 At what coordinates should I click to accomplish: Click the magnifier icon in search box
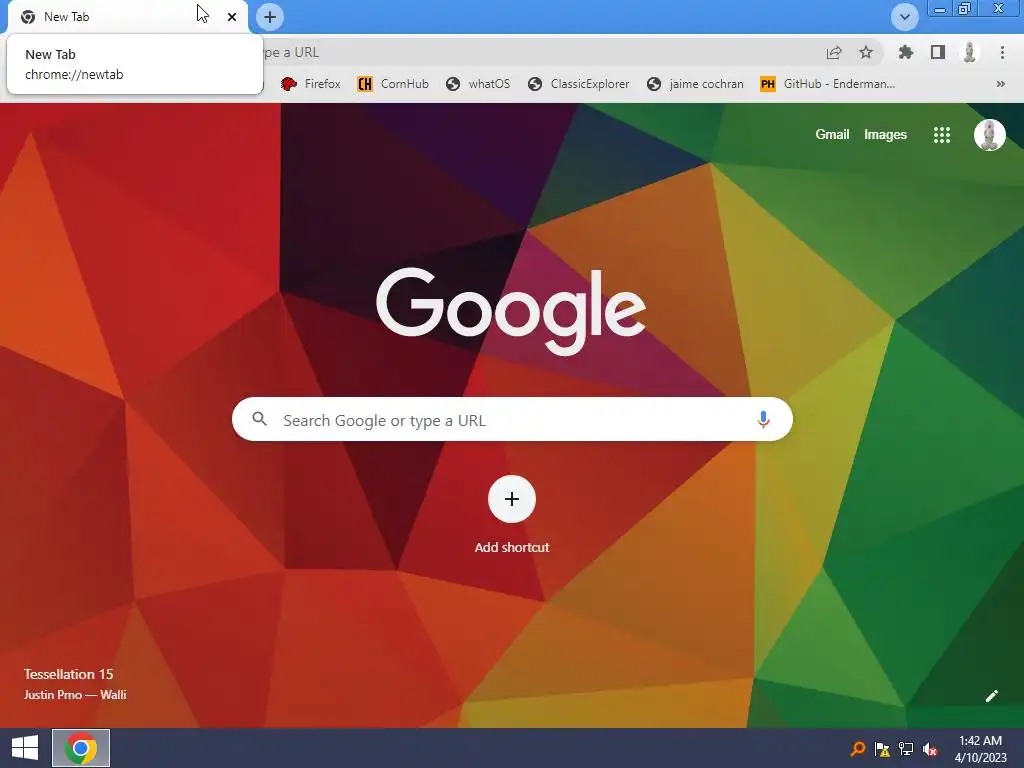click(260, 419)
